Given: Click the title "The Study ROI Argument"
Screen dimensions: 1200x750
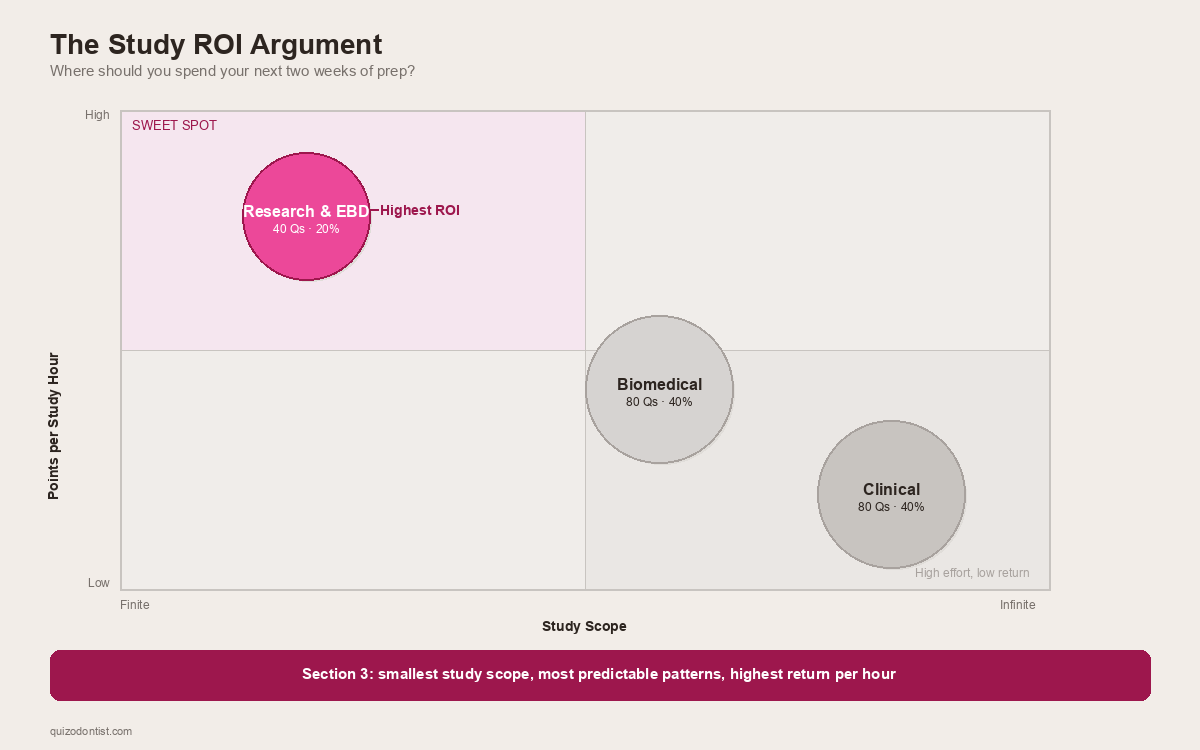Looking at the screenshot, I should (x=216, y=45).
